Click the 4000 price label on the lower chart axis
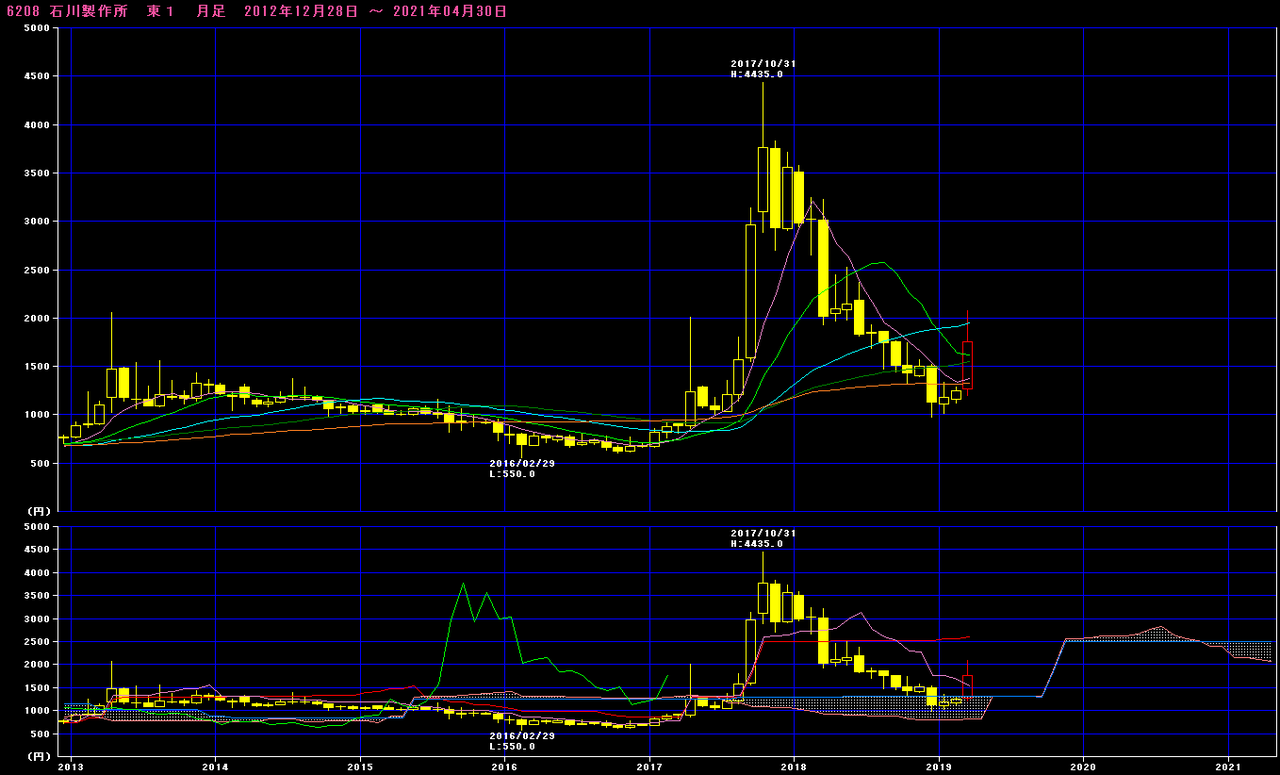This screenshot has width=1280, height=775. click(x=37, y=573)
